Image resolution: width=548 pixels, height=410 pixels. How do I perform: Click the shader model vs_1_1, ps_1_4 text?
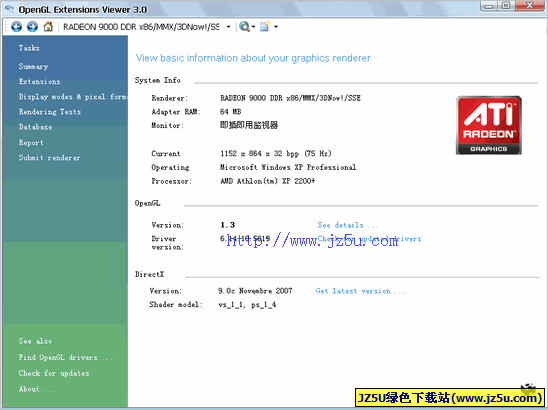coord(247,305)
